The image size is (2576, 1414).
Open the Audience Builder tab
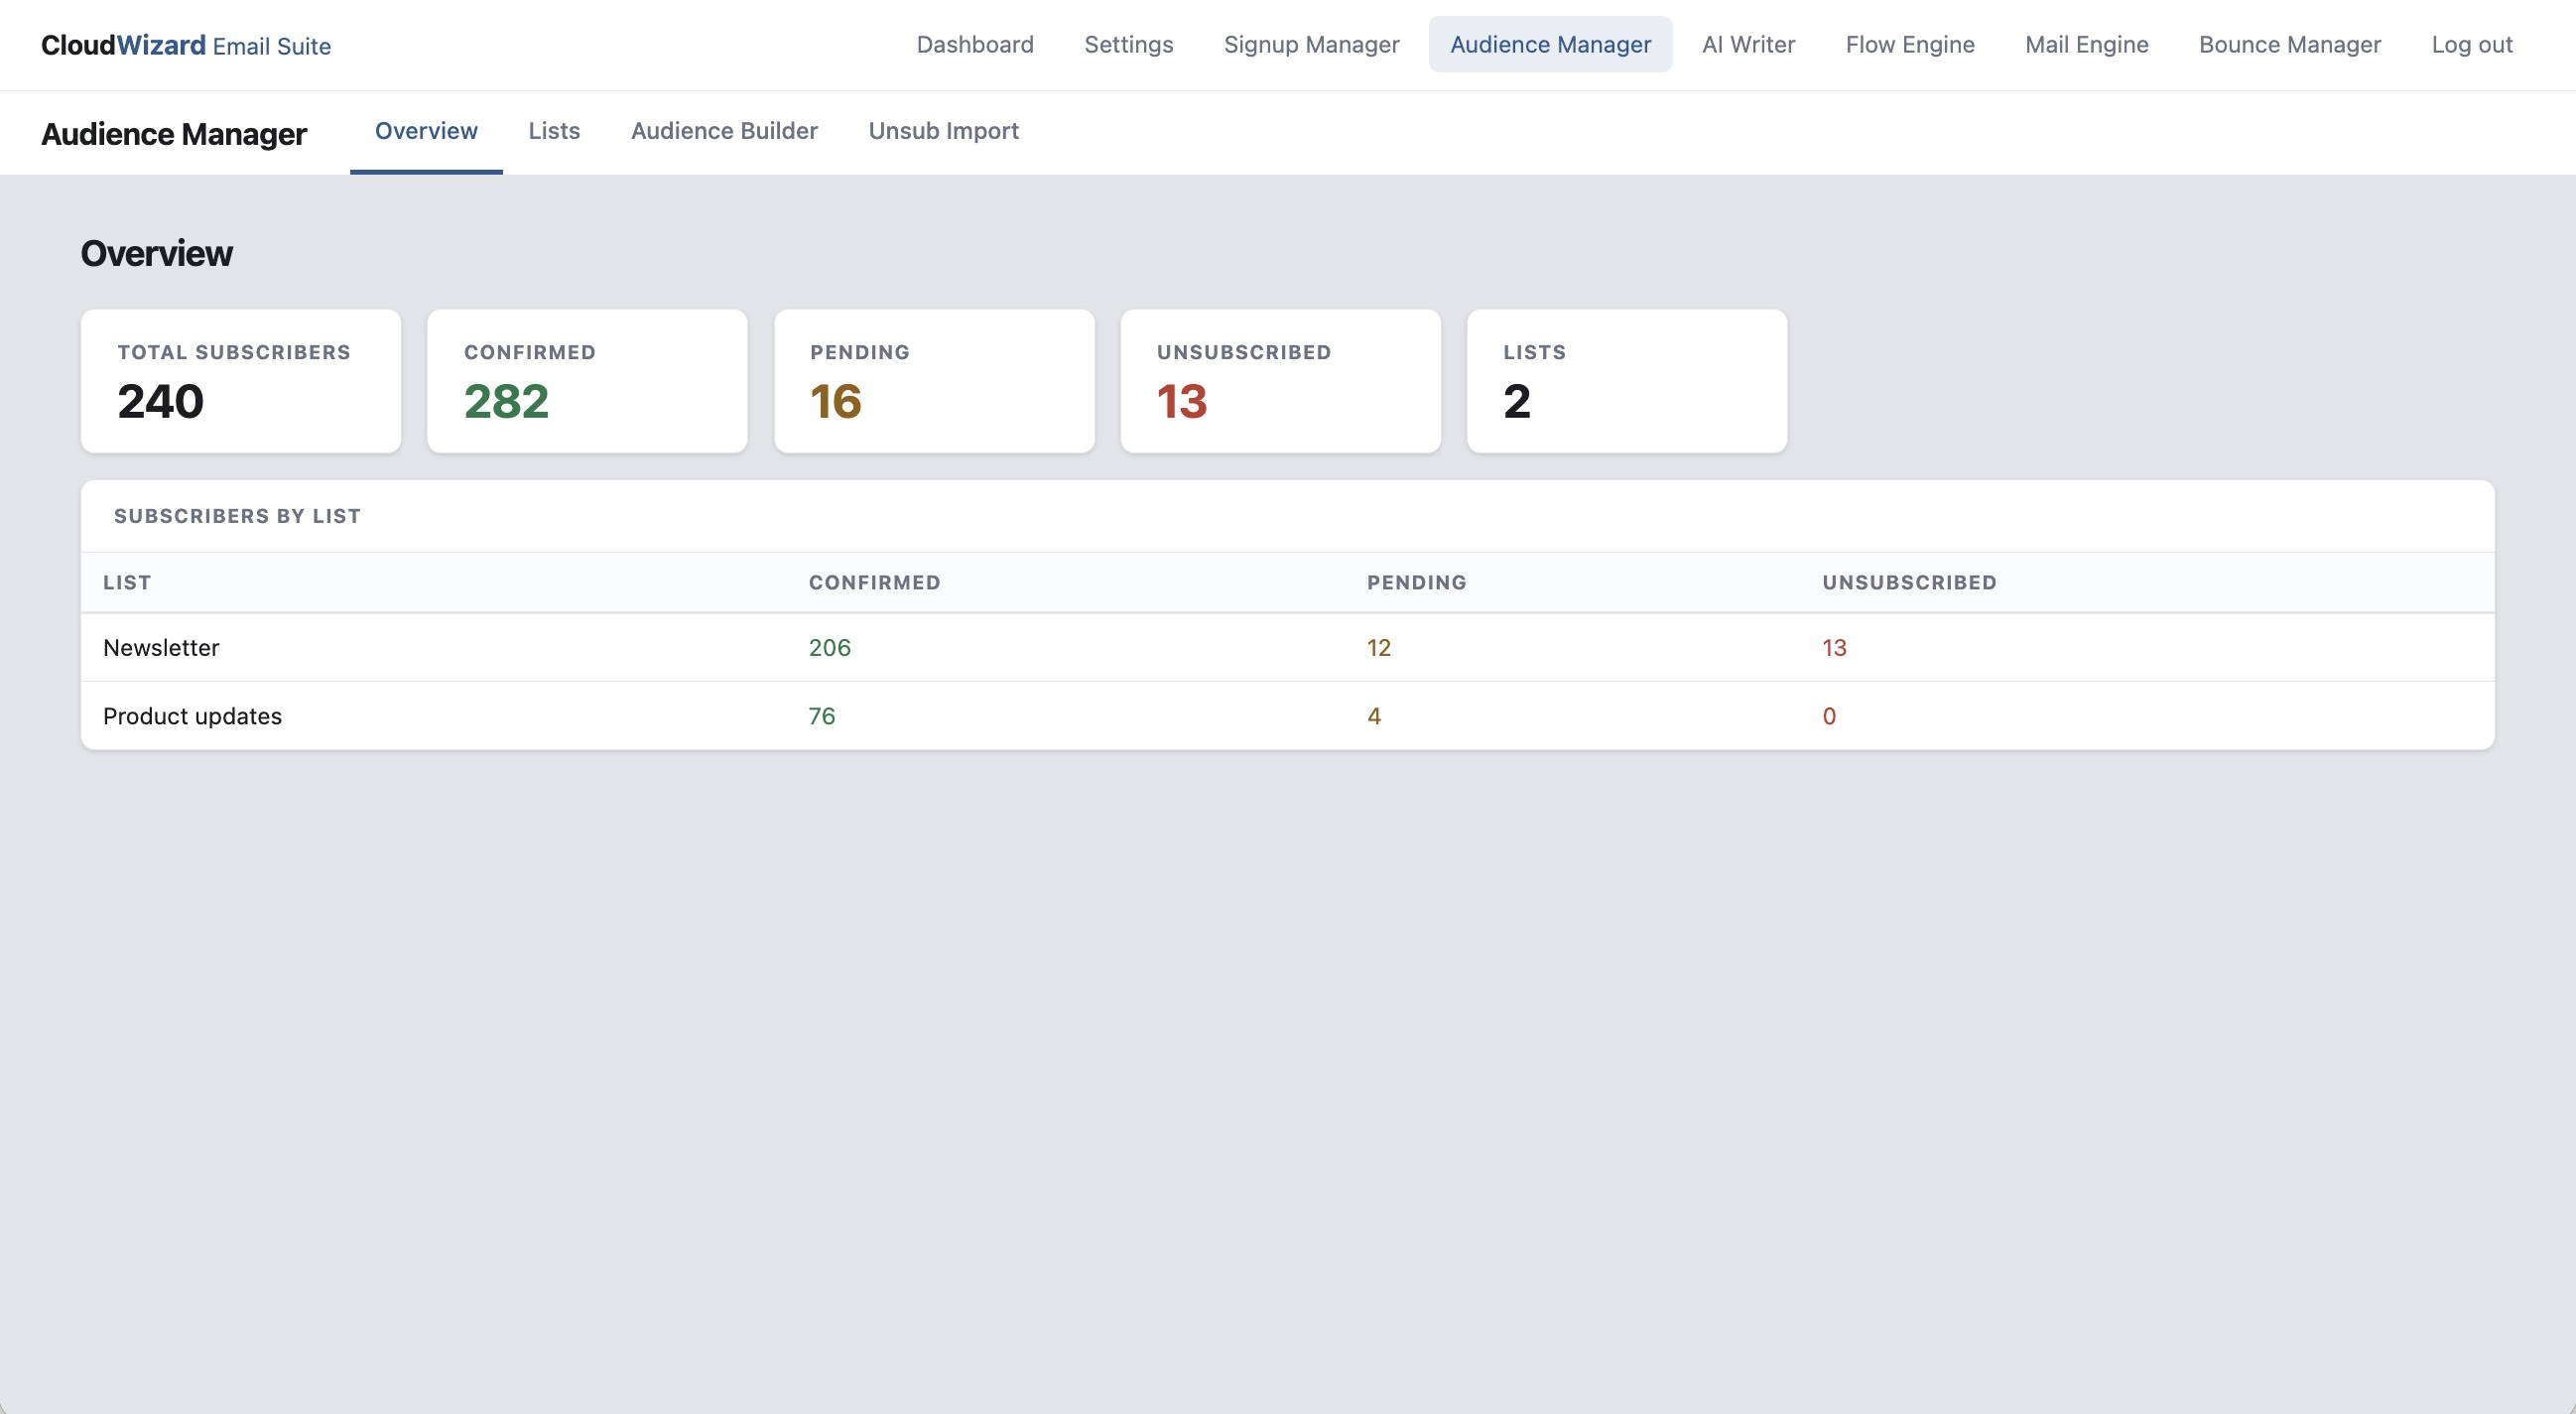(724, 131)
